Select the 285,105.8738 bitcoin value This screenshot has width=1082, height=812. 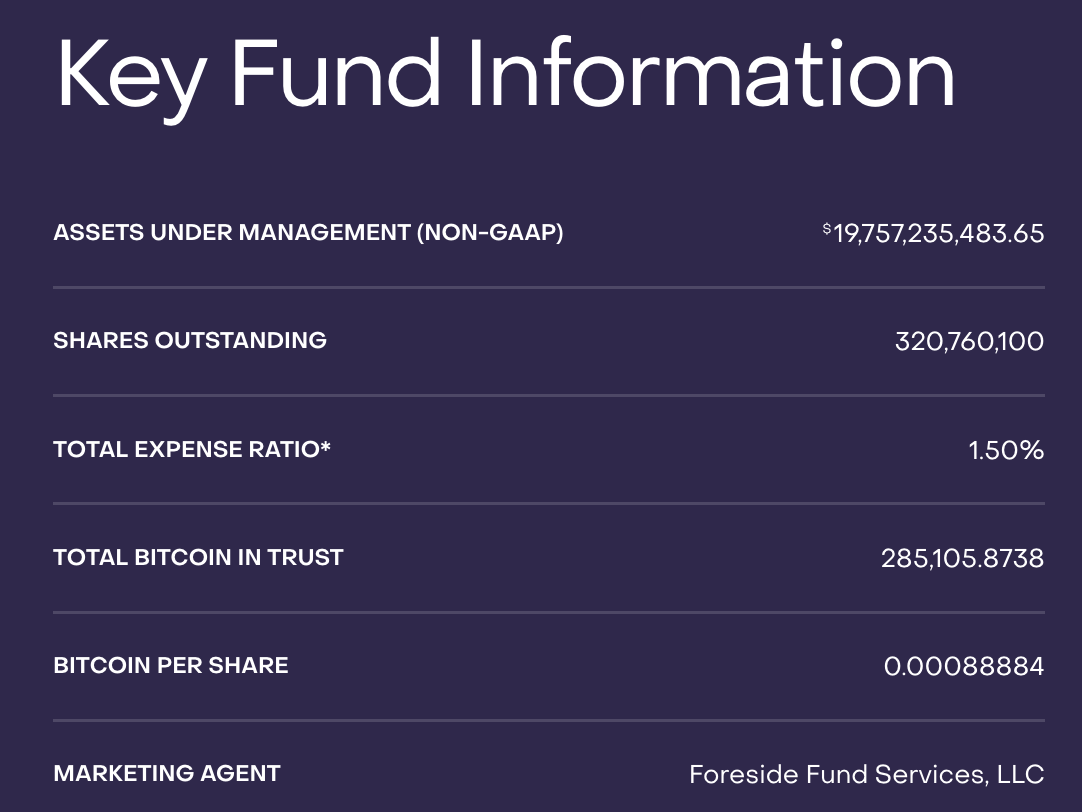pyautogui.click(x=963, y=558)
